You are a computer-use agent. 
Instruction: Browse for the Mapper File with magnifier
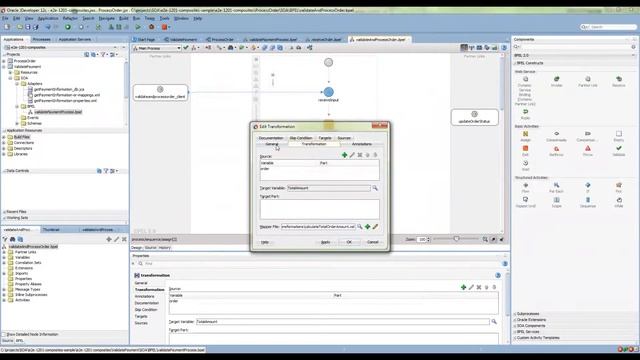[360, 227]
